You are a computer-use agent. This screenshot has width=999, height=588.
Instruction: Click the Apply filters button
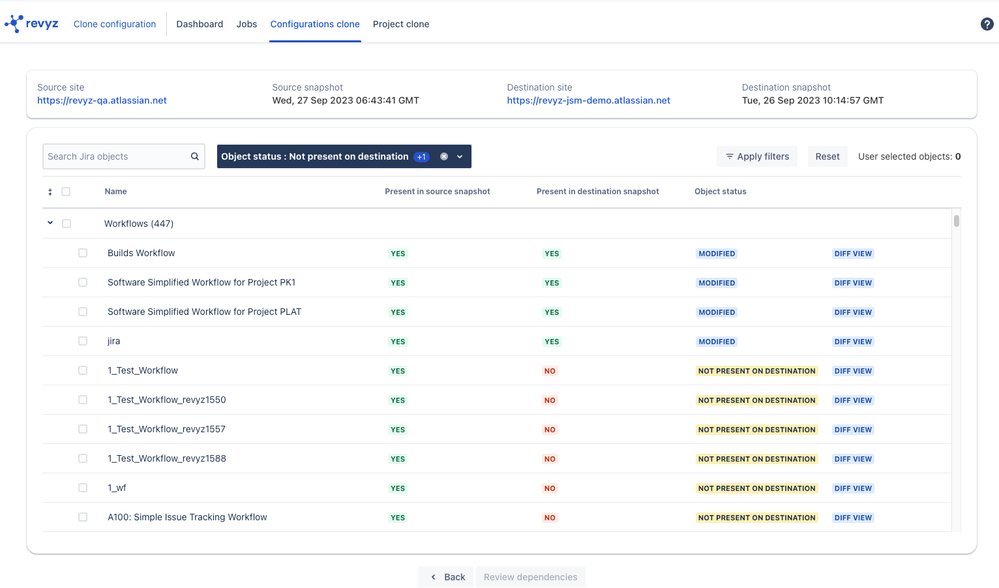(757, 157)
